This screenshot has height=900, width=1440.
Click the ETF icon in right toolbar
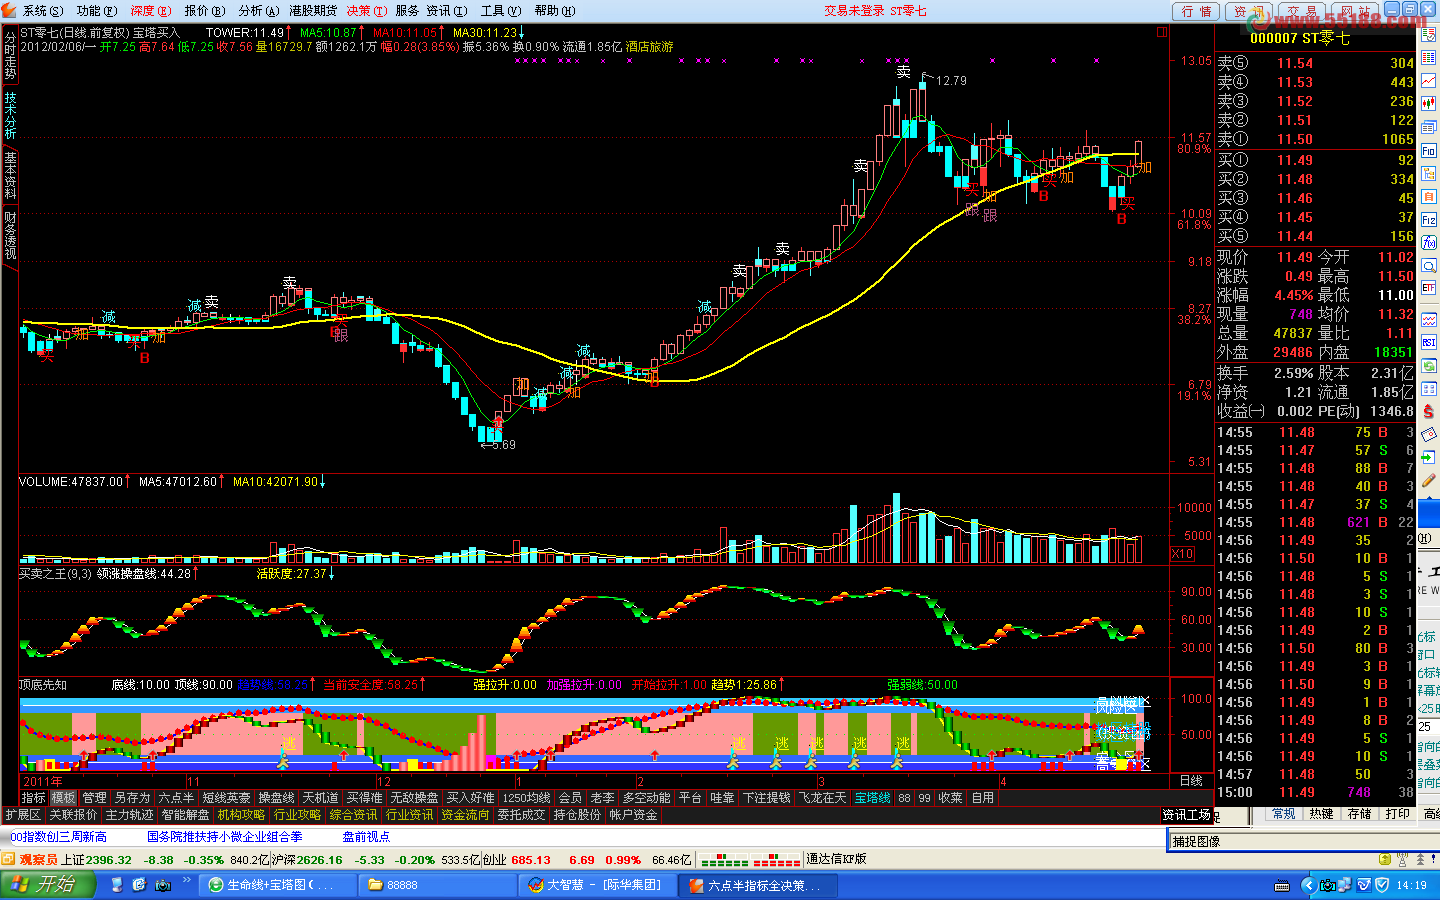coord(1429,288)
